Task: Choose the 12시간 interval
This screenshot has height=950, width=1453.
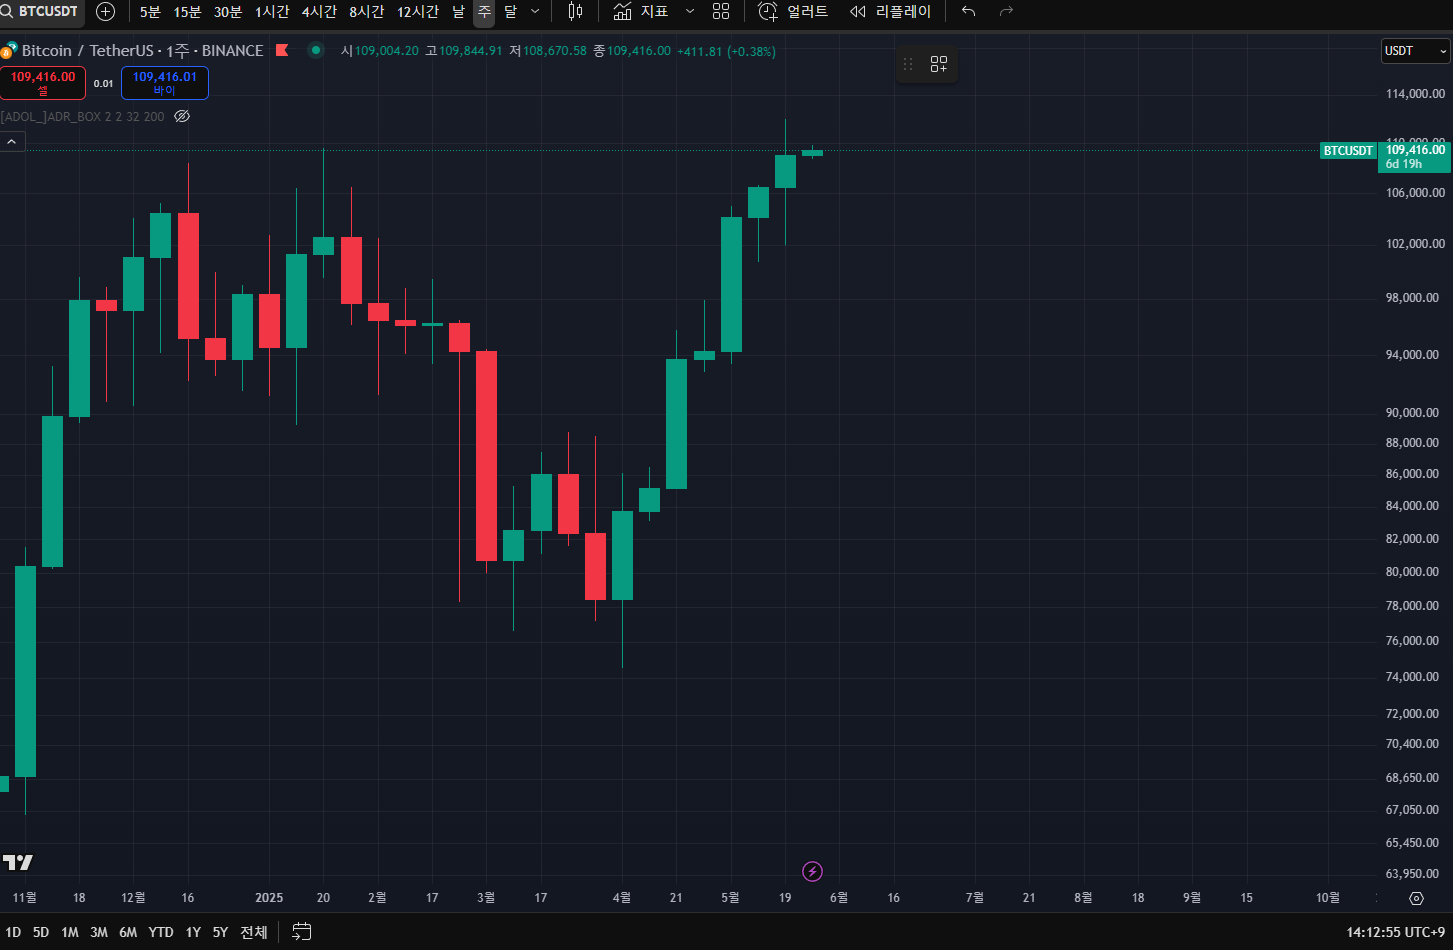Action: coord(418,12)
